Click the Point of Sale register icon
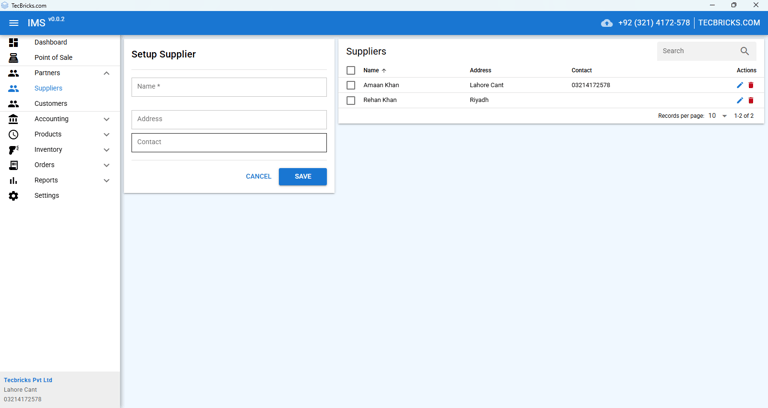 pos(14,58)
